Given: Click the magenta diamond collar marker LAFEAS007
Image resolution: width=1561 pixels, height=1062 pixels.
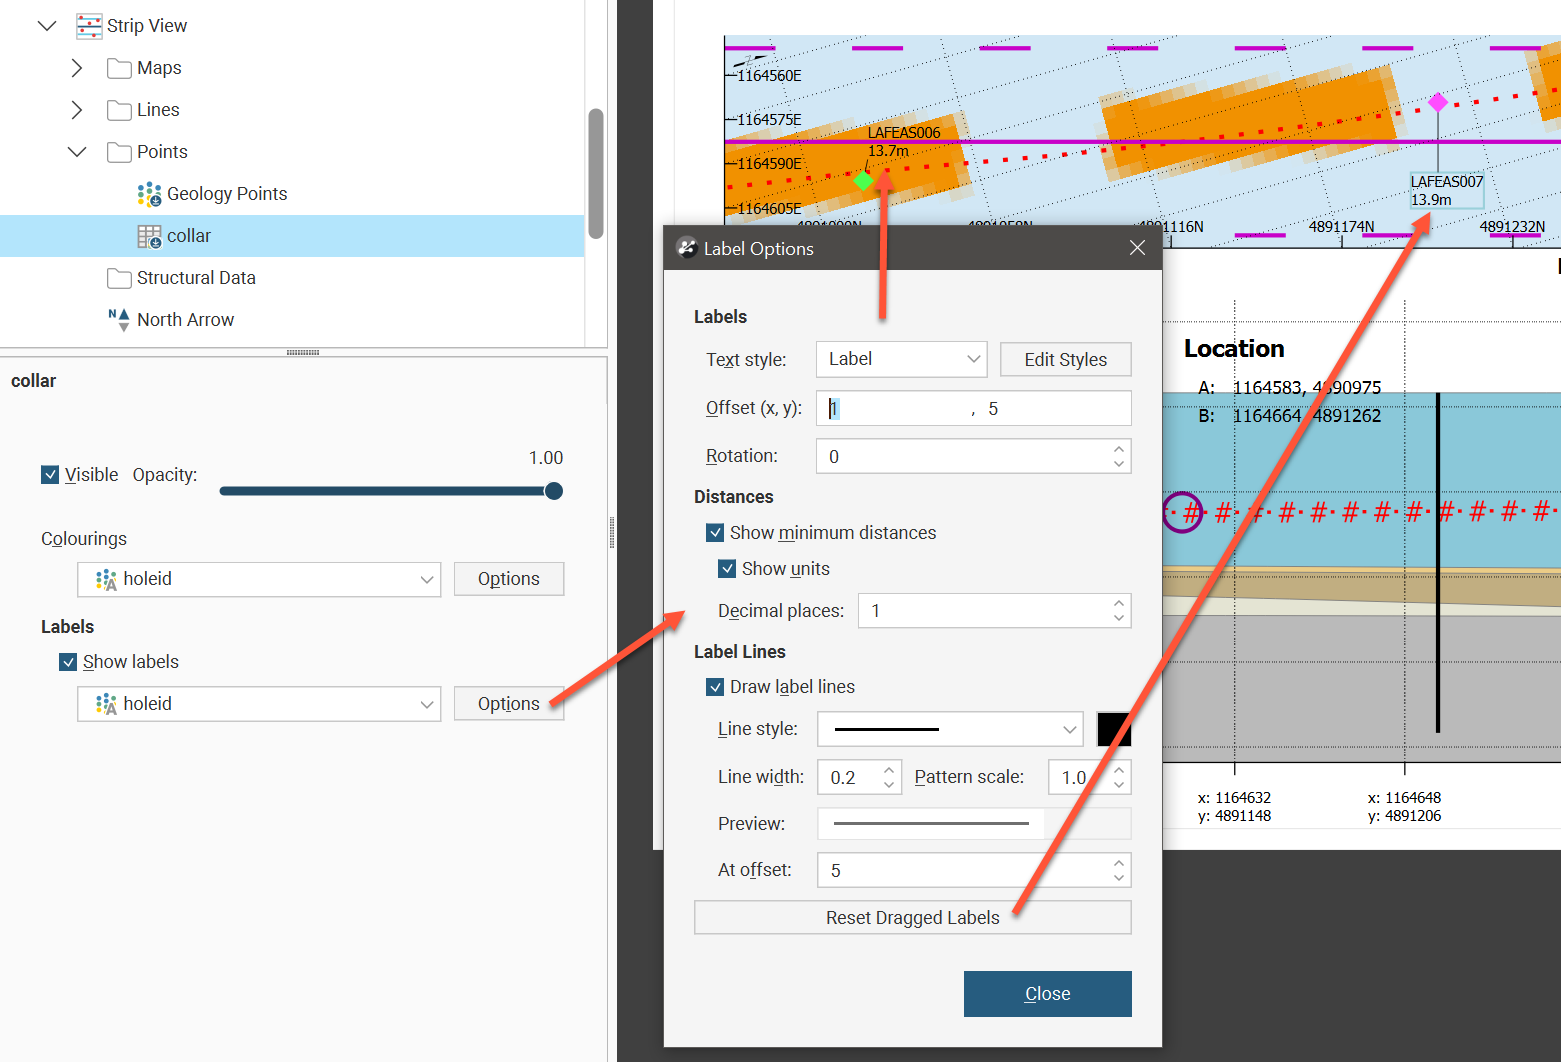Looking at the screenshot, I should (1438, 102).
